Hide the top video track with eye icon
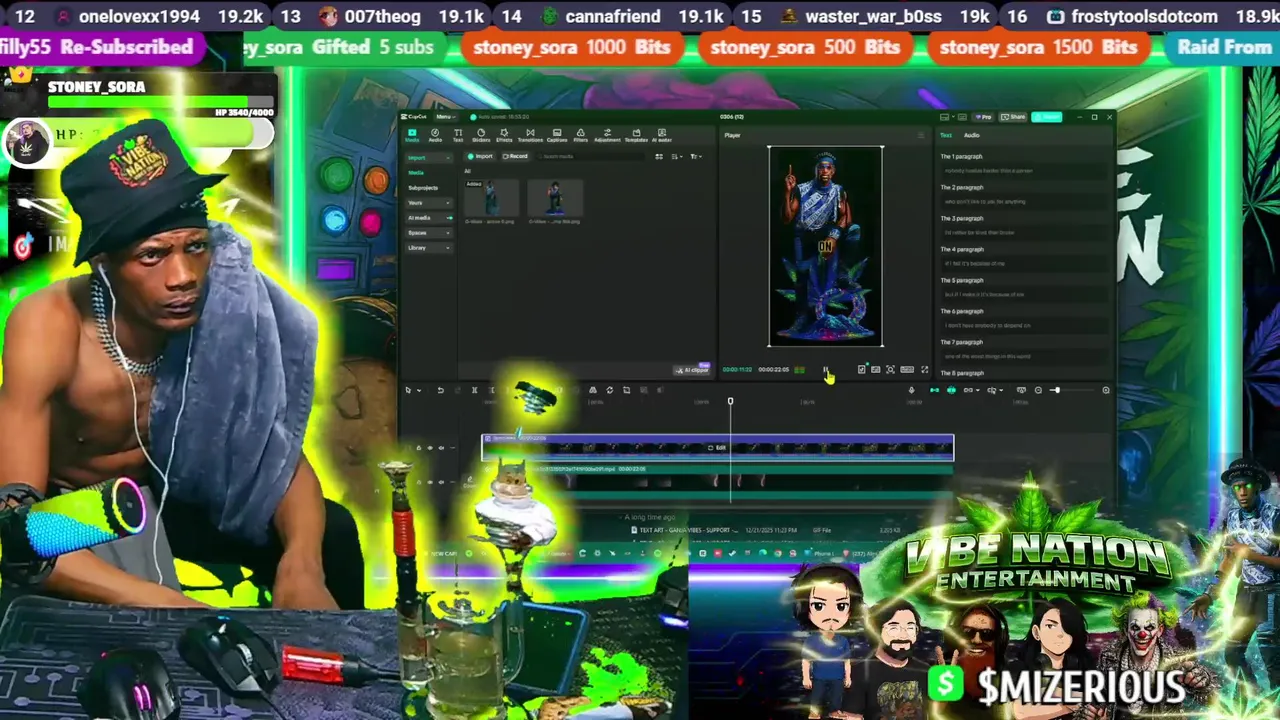 (430, 448)
